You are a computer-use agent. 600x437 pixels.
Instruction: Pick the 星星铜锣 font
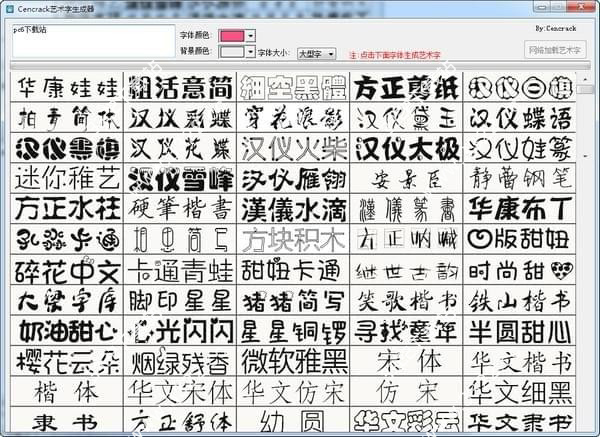tap(293, 331)
